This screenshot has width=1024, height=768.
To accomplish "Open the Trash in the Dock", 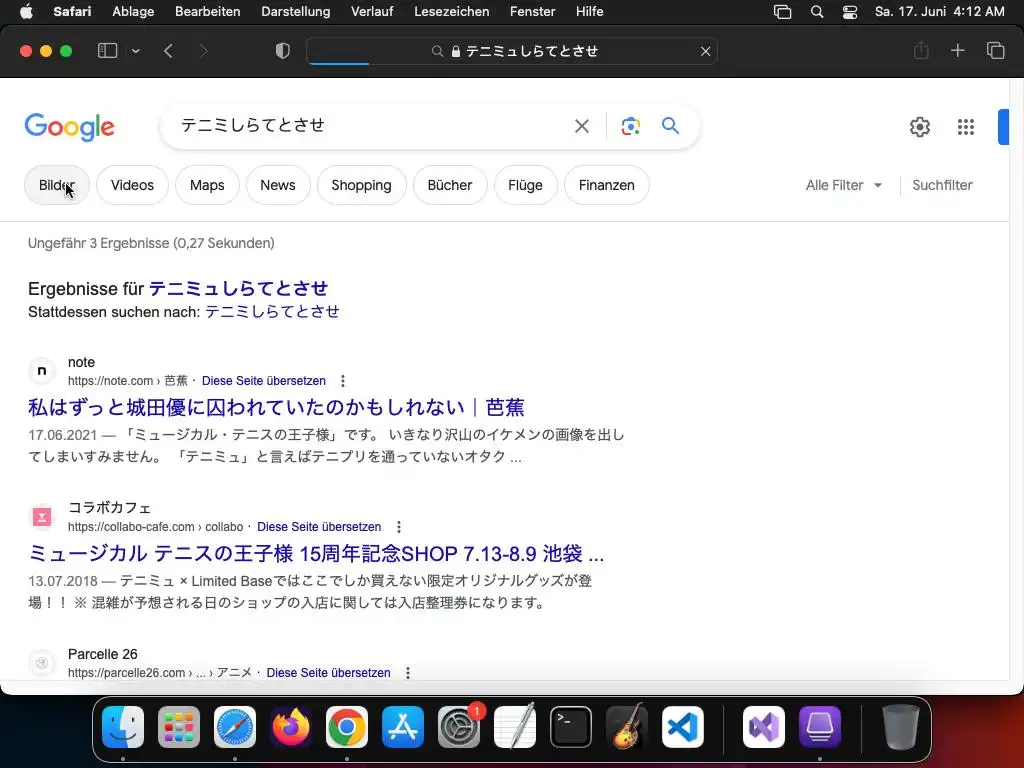I will click(x=901, y=727).
